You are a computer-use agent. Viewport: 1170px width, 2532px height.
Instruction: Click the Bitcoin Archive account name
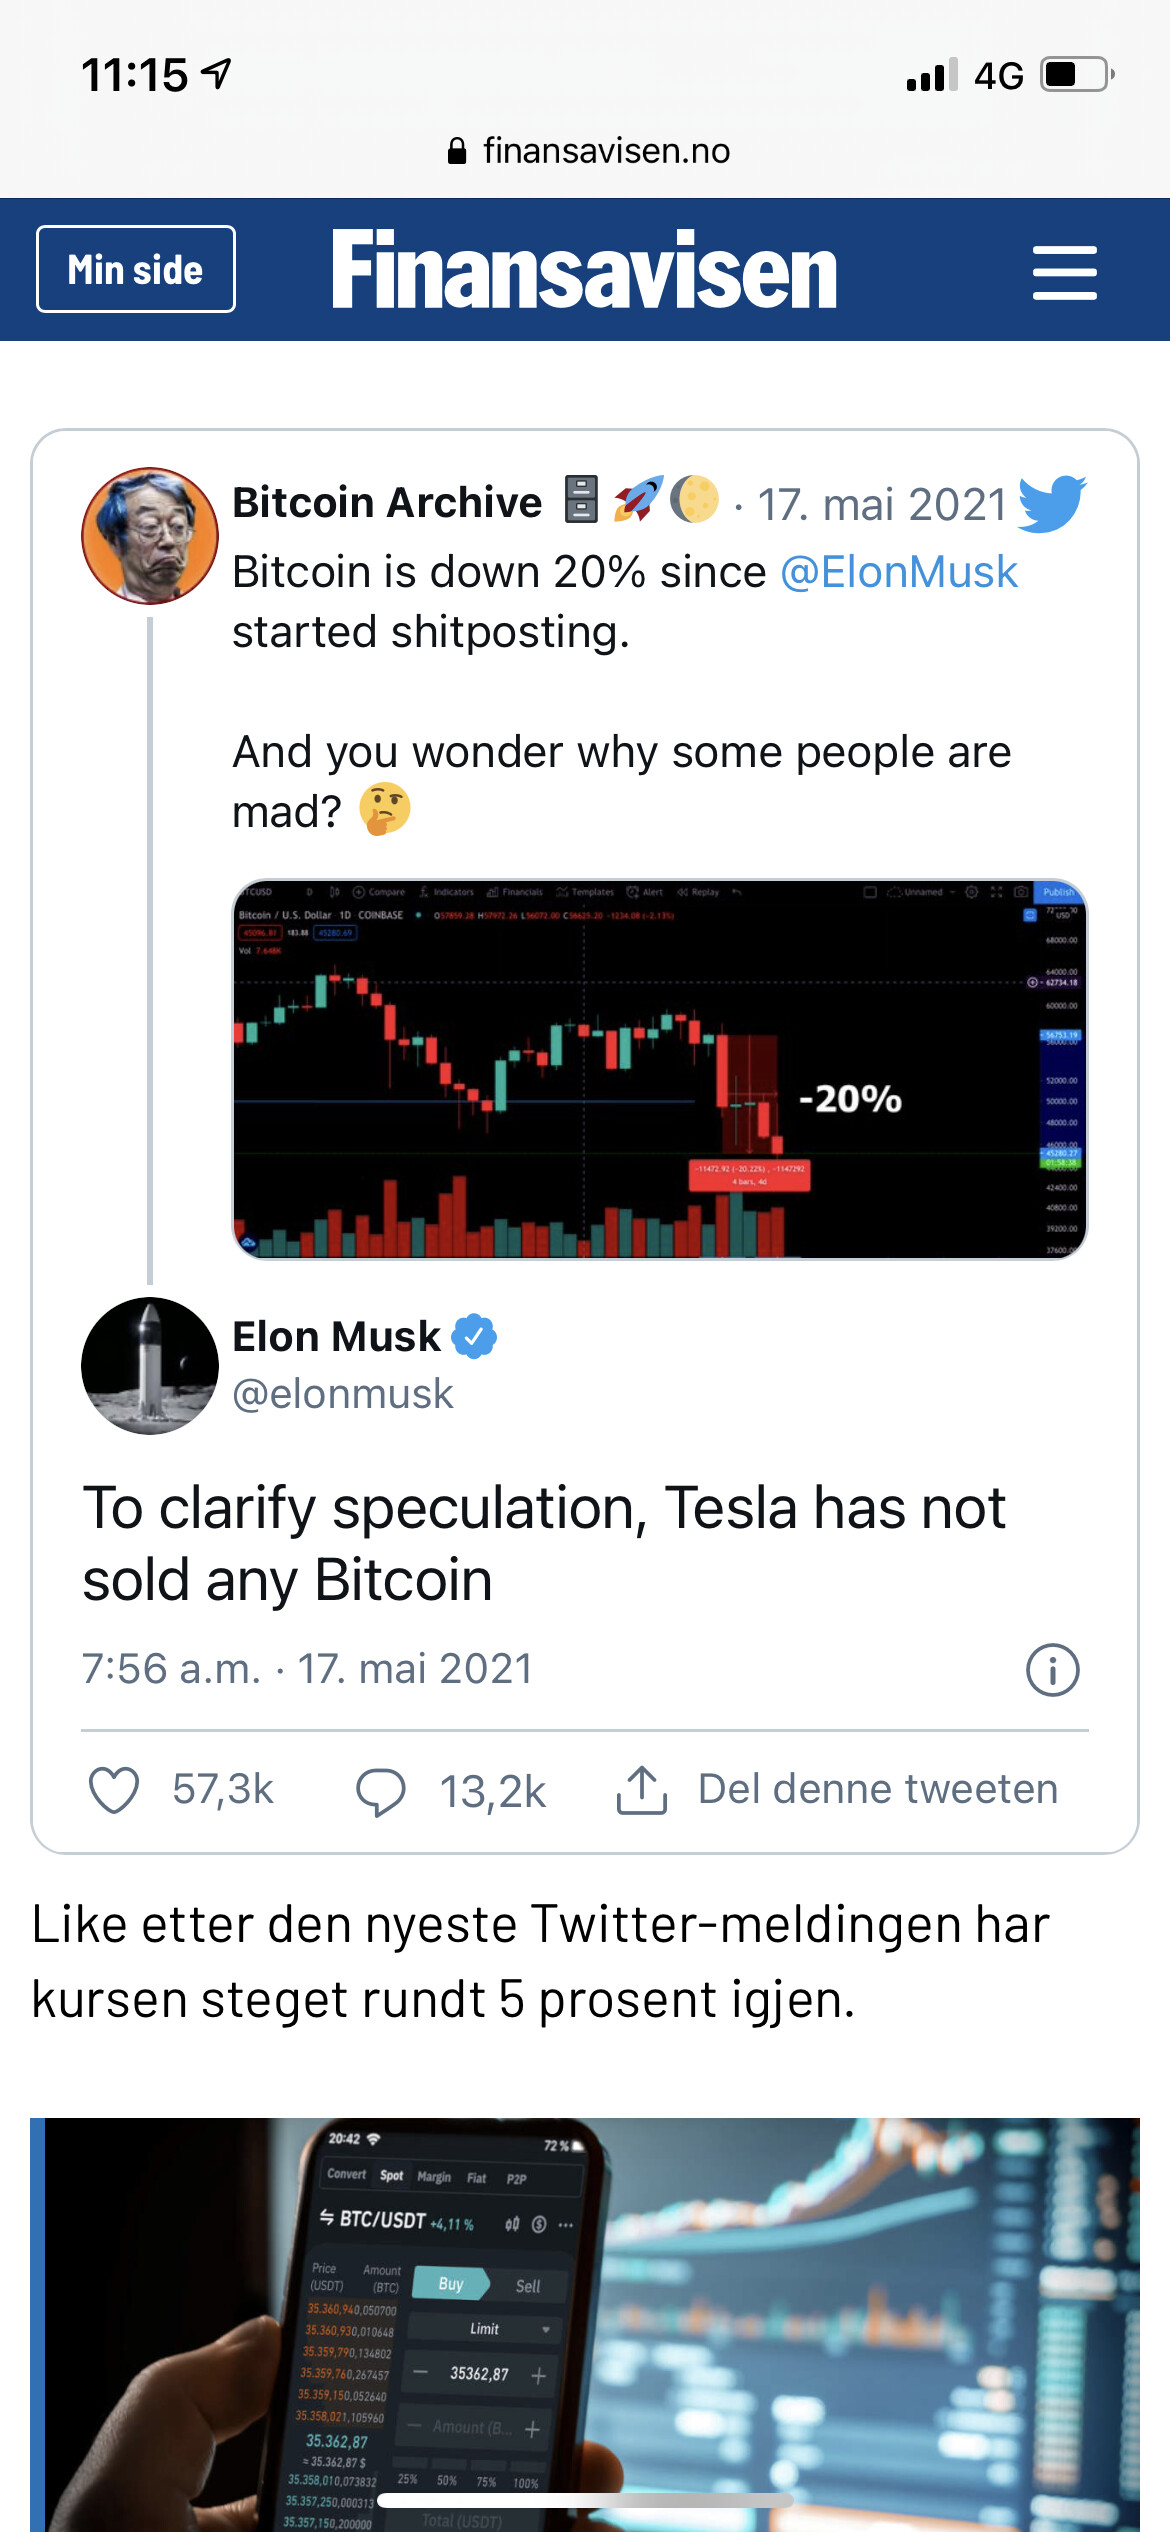pos(387,502)
